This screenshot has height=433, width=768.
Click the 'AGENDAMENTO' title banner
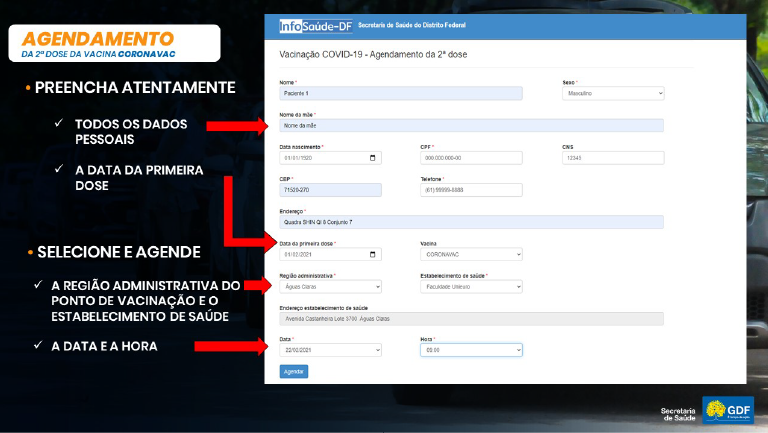pos(114,43)
